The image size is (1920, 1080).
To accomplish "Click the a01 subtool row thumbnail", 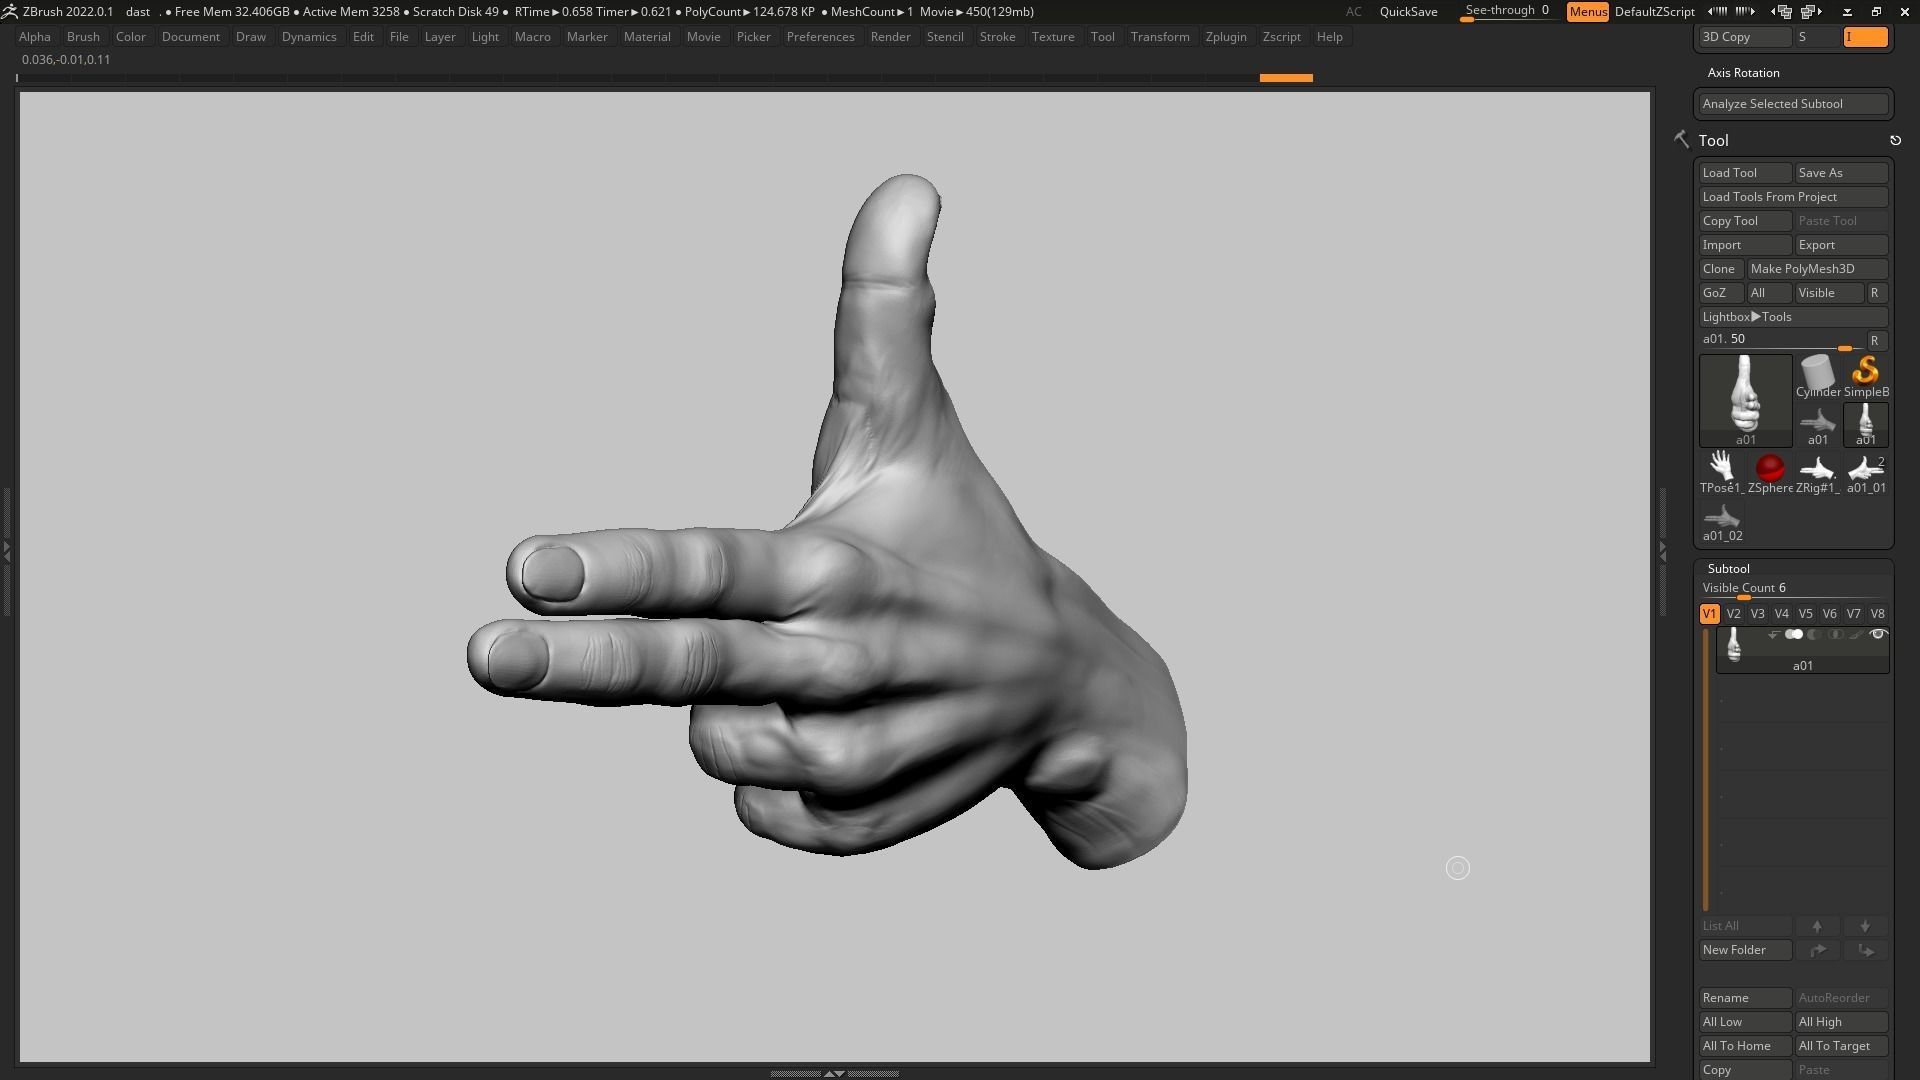I will (1734, 645).
